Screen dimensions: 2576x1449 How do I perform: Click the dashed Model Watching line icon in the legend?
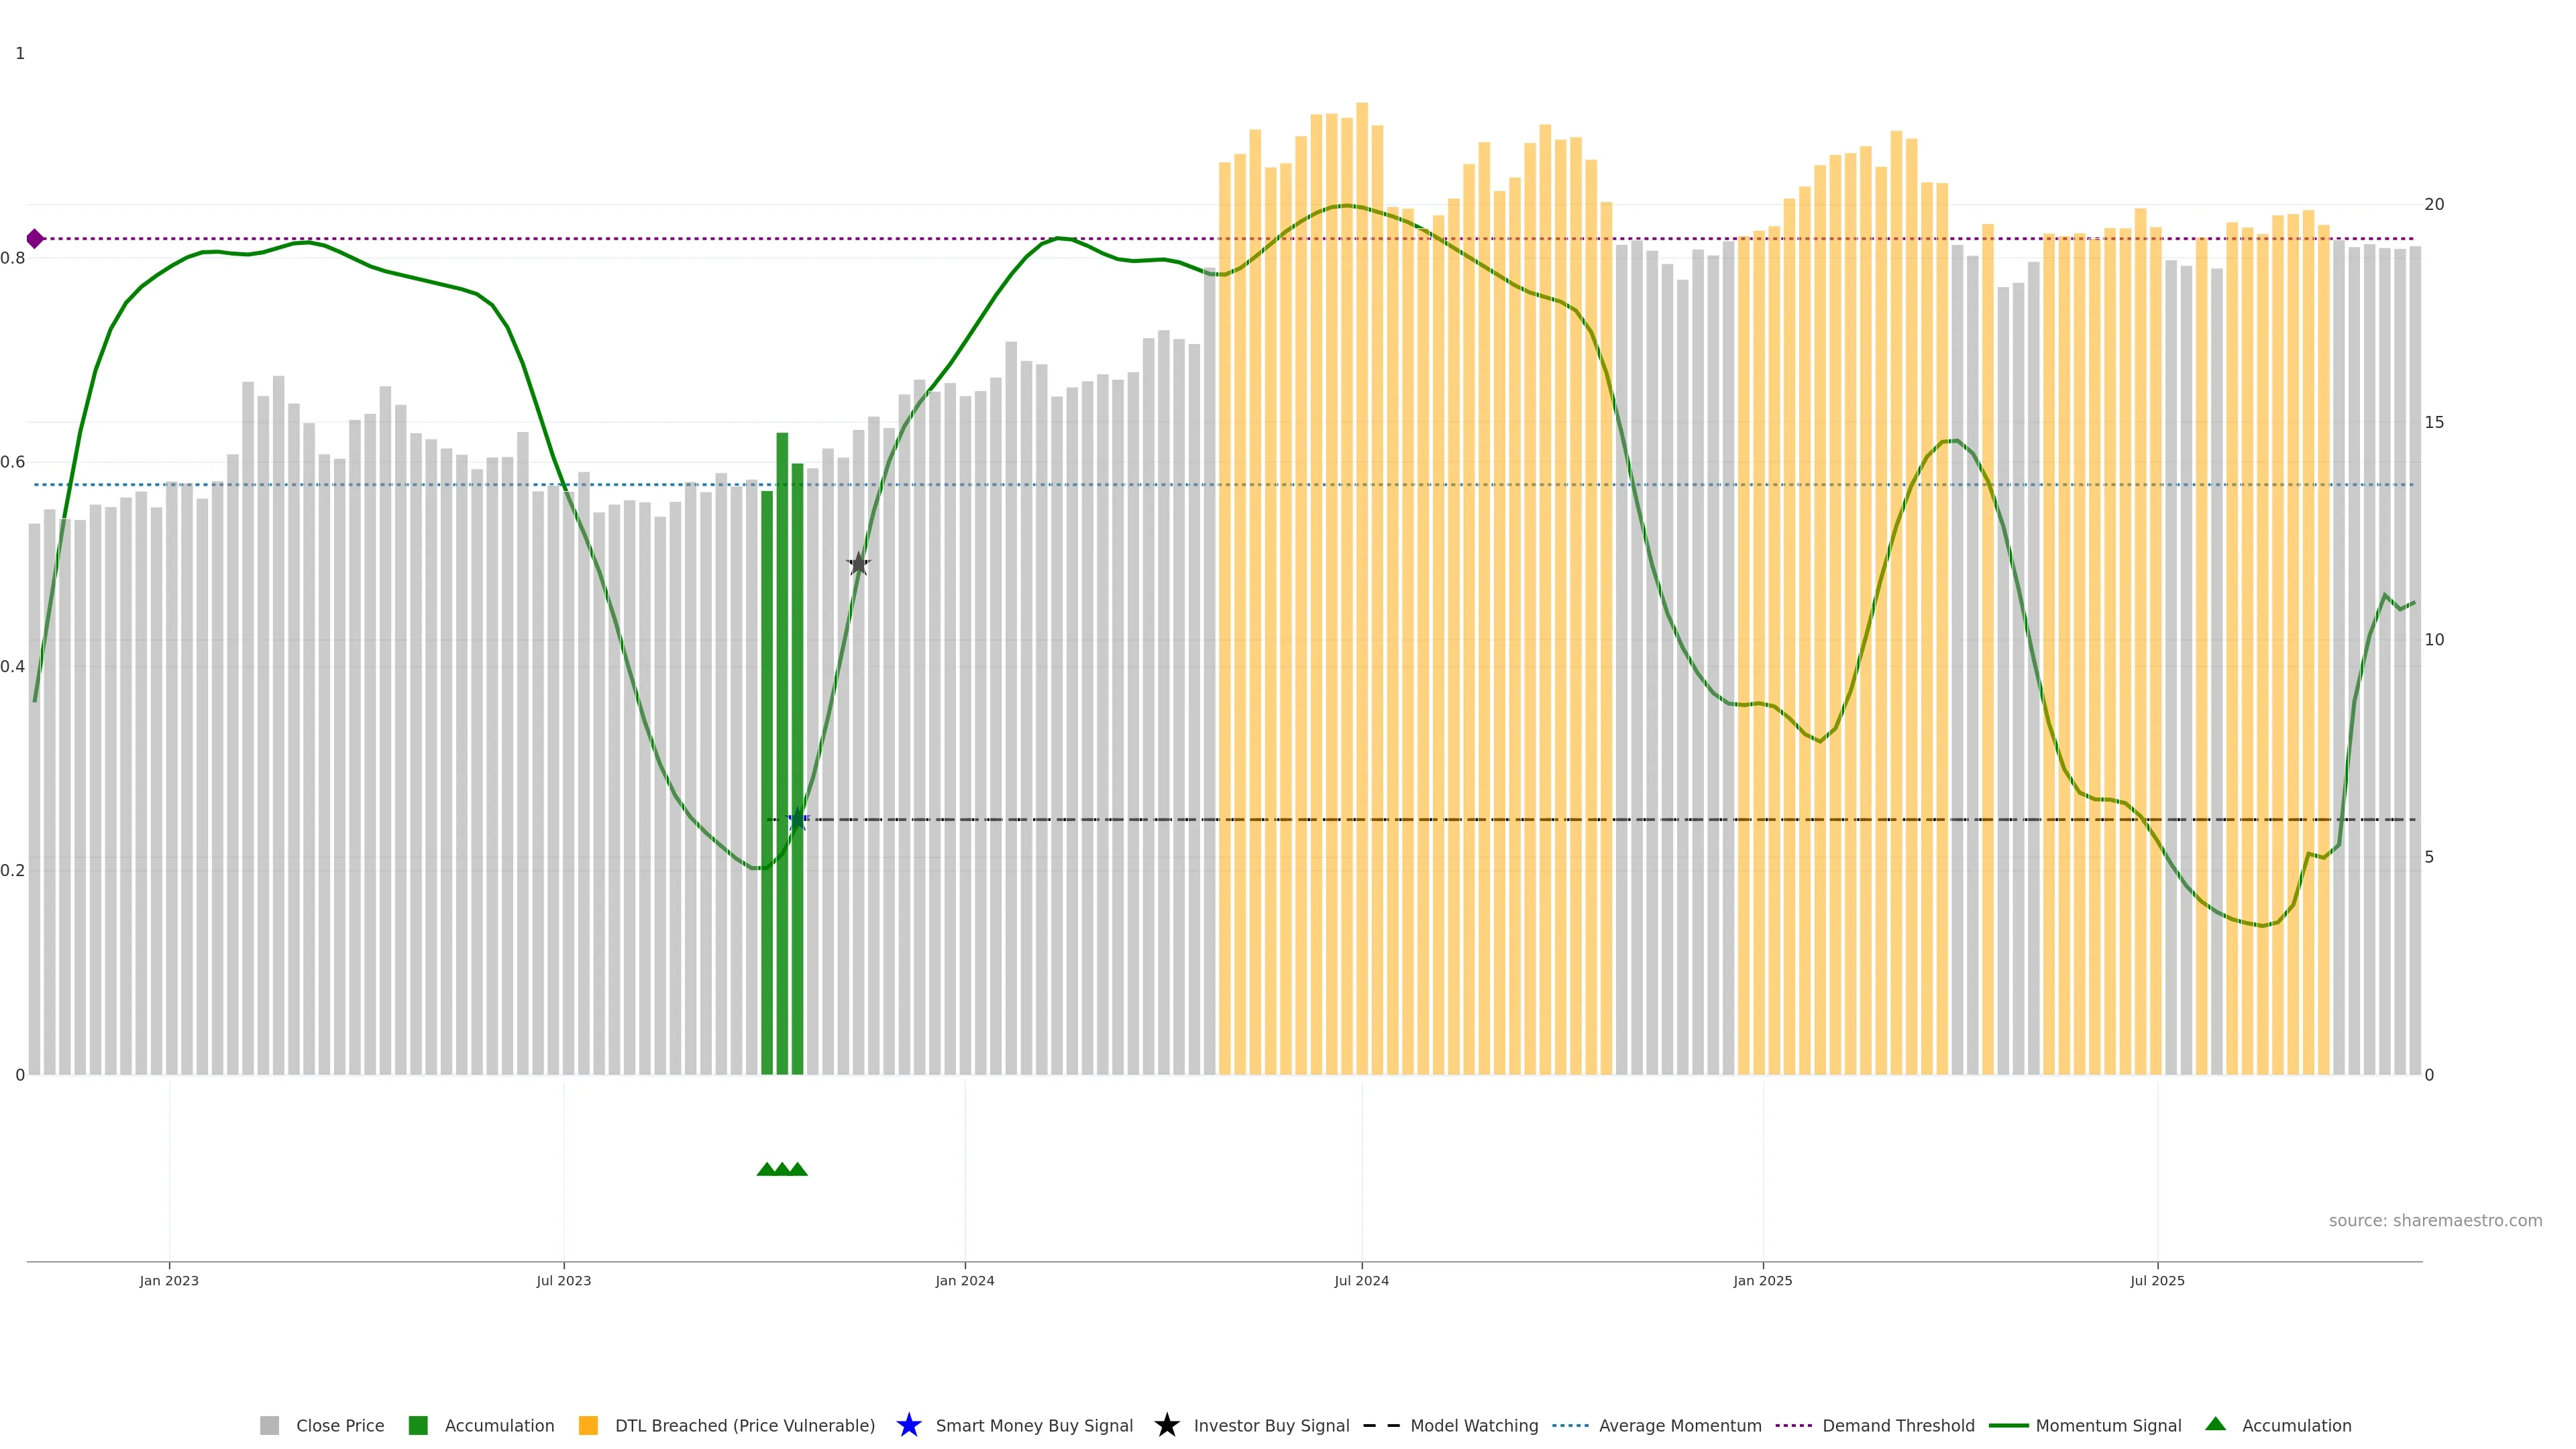coord(1381,1426)
